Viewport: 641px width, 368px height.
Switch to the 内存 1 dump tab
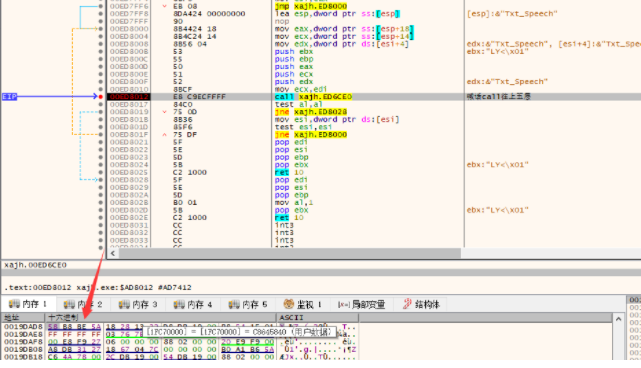28,304
